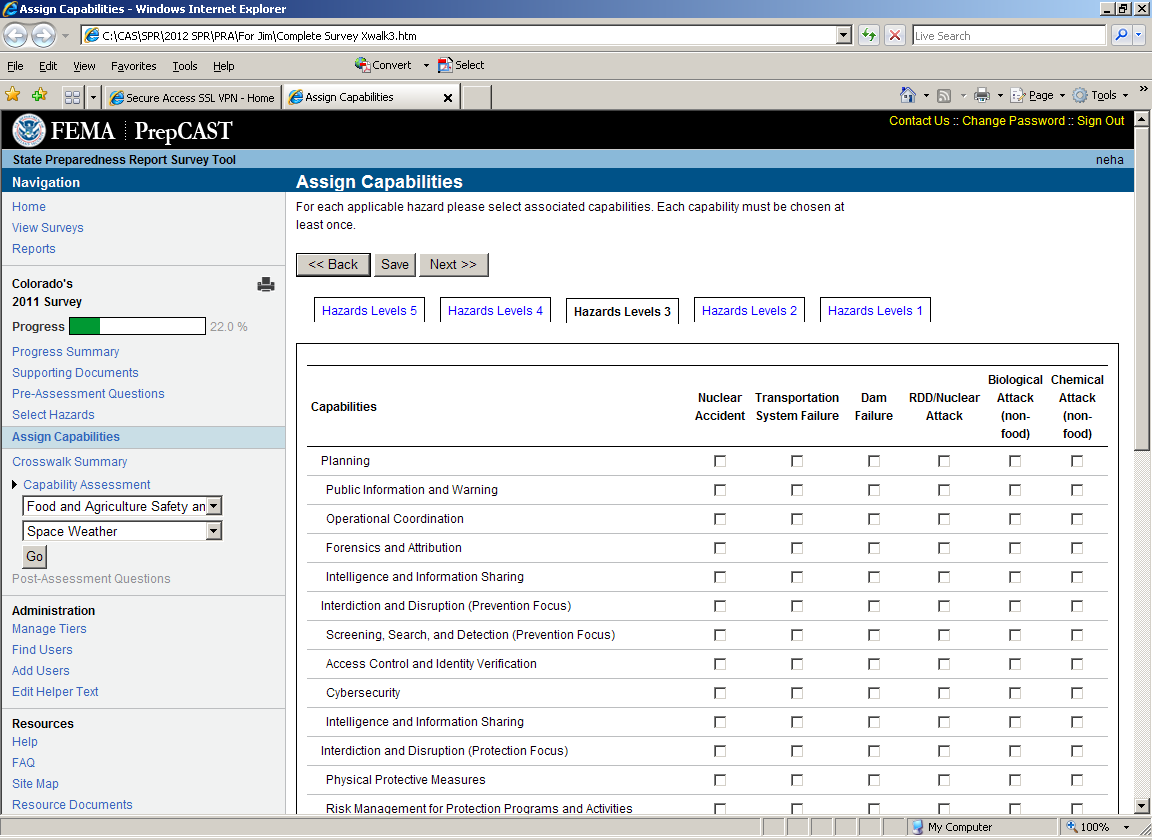1152x840 pixels.
Task: Switch to Hazards Levels 5 tab
Action: tap(369, 311)
